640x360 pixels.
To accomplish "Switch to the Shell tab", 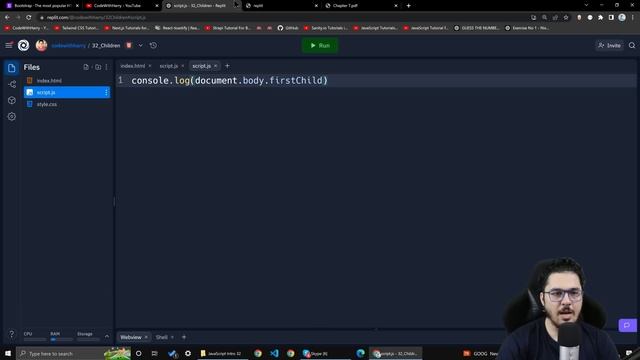I will [x=162, y=337].
